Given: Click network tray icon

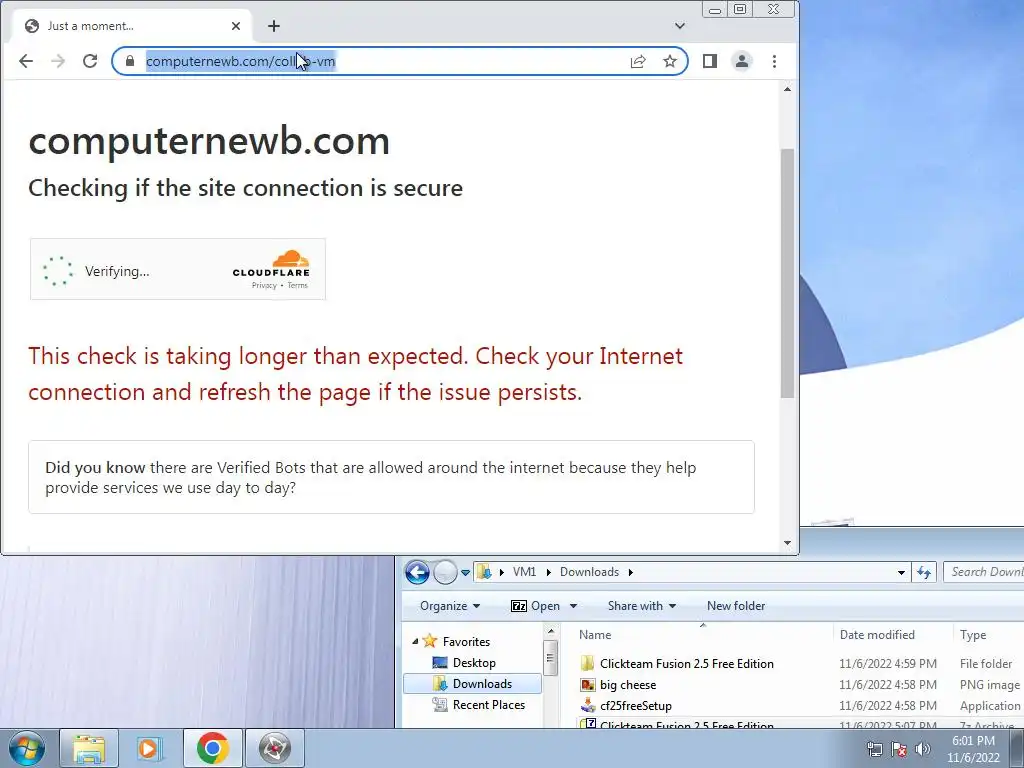Looking at the screenshot, I should coord(874,749).
